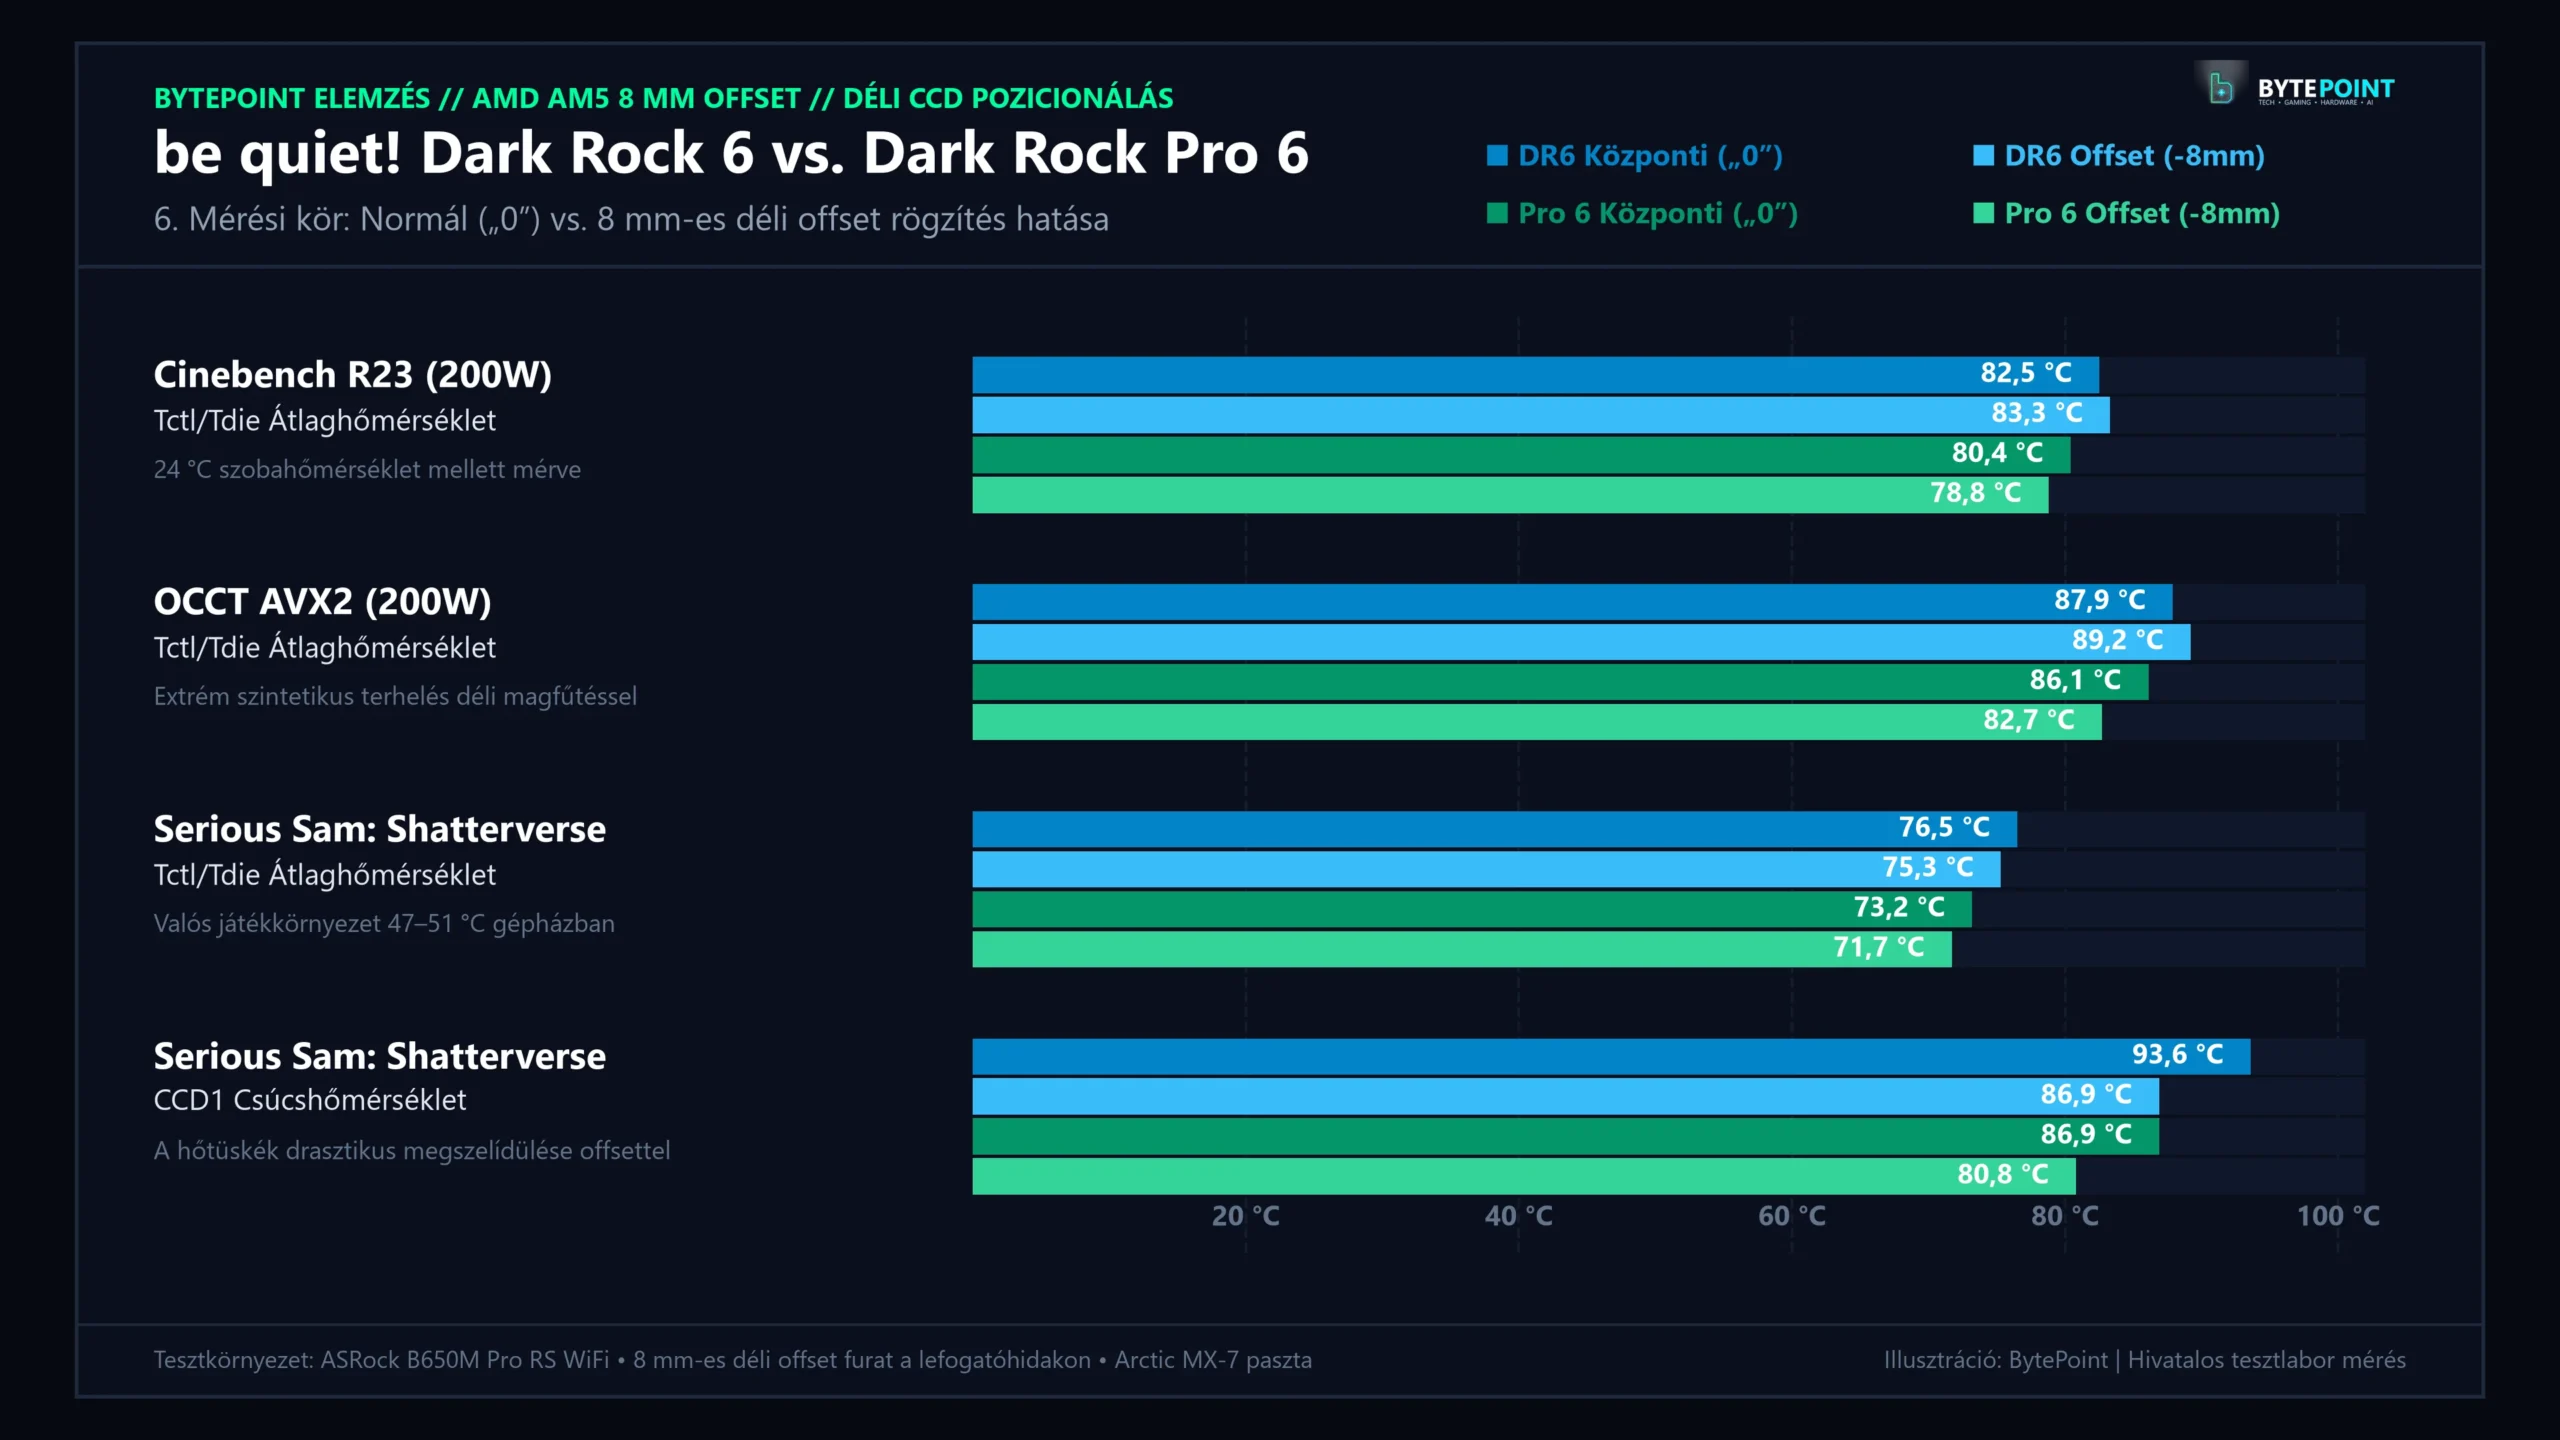
Task: Click 'Extrém szintetikus terhelés déli magfűtéssel' note
Action: pyautogui.click(x=395, y=696)
